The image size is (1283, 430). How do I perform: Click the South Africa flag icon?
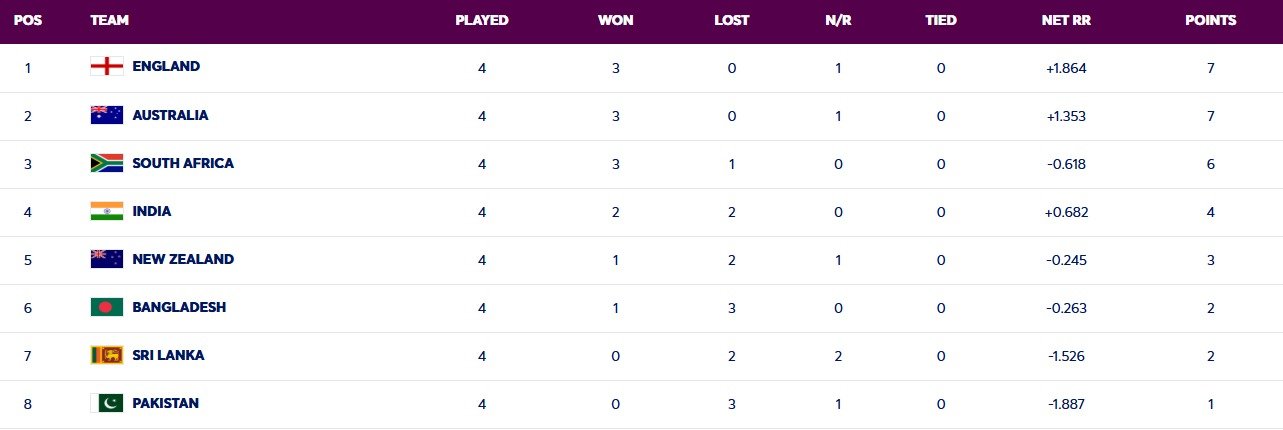(106, 163)
